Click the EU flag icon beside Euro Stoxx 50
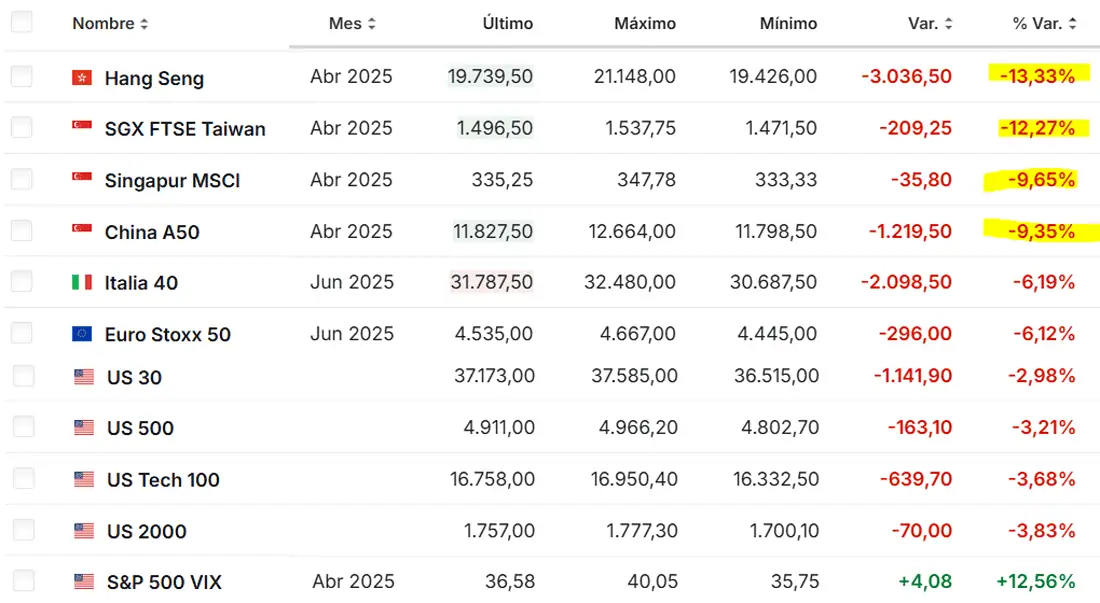 [x=82, y=334]
